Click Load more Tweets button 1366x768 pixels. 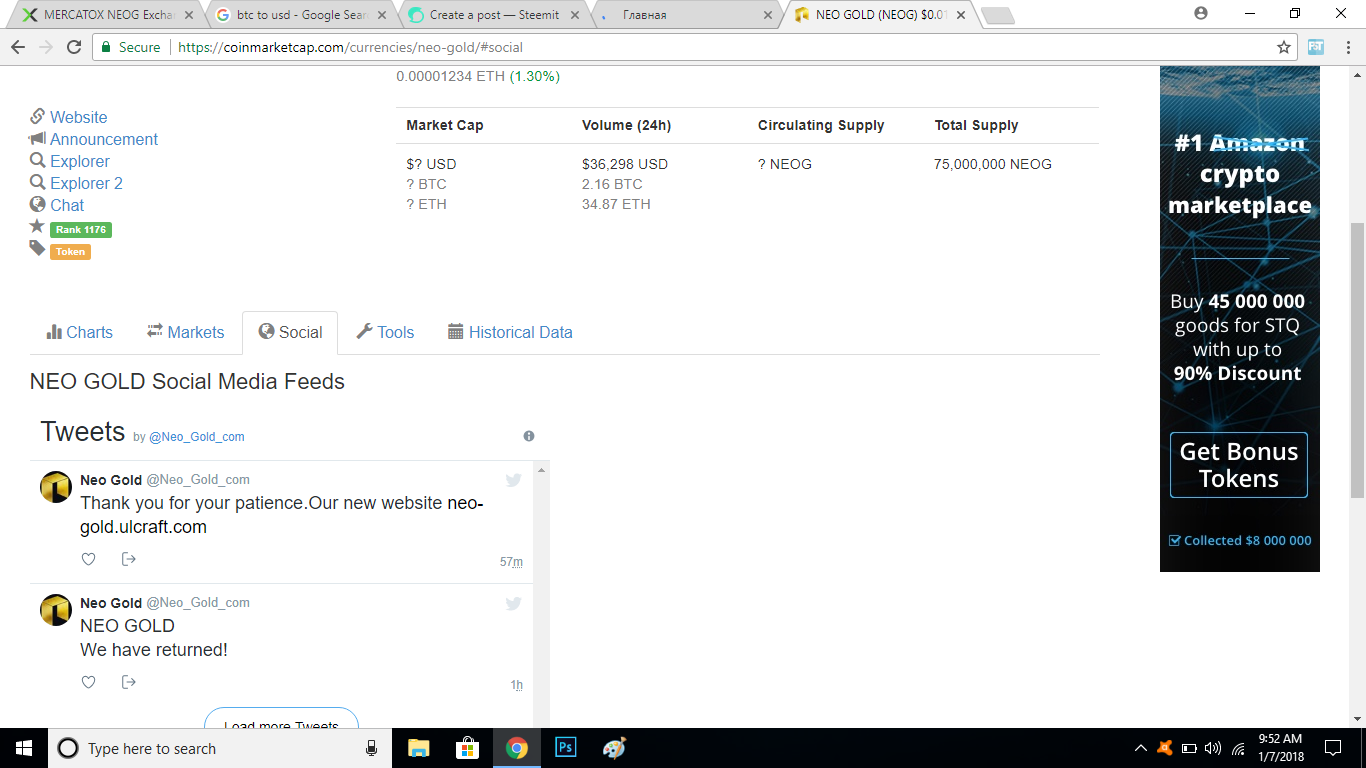point(281,719)
